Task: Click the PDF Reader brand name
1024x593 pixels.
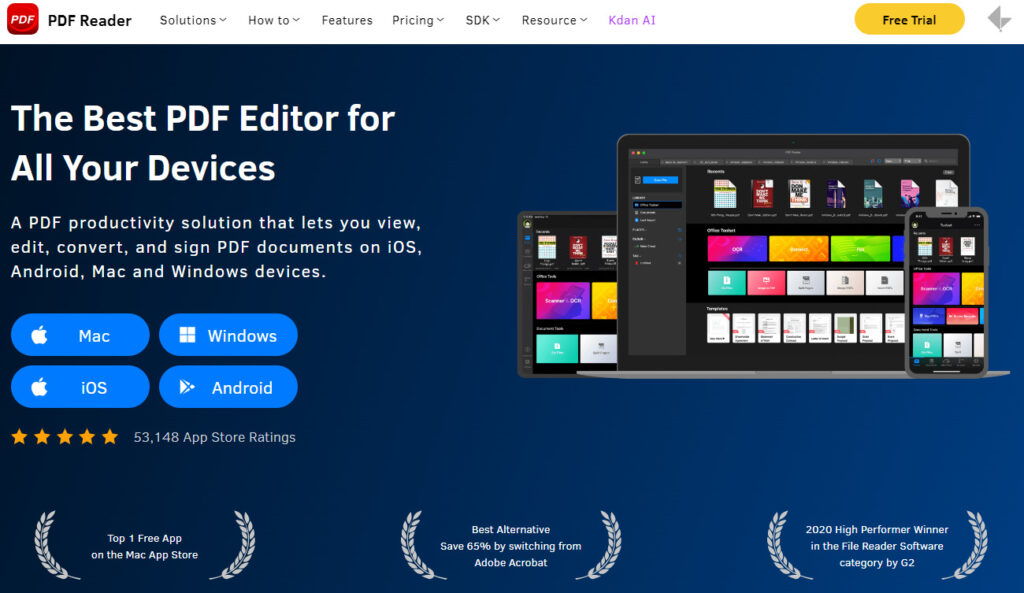Action: [x=89, y=20]
